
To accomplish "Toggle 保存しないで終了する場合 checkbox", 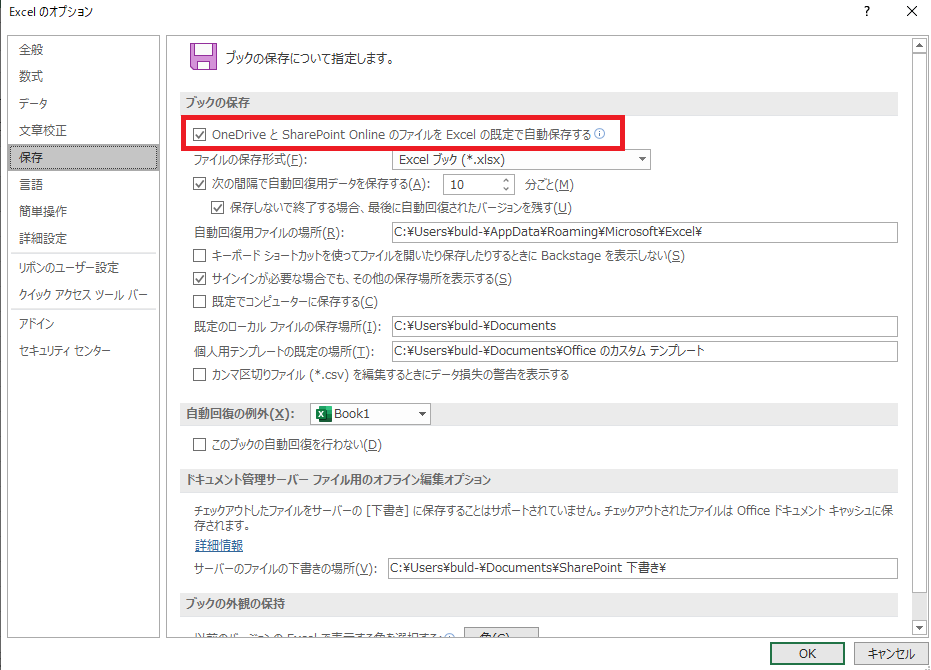I will pos(218,207).
